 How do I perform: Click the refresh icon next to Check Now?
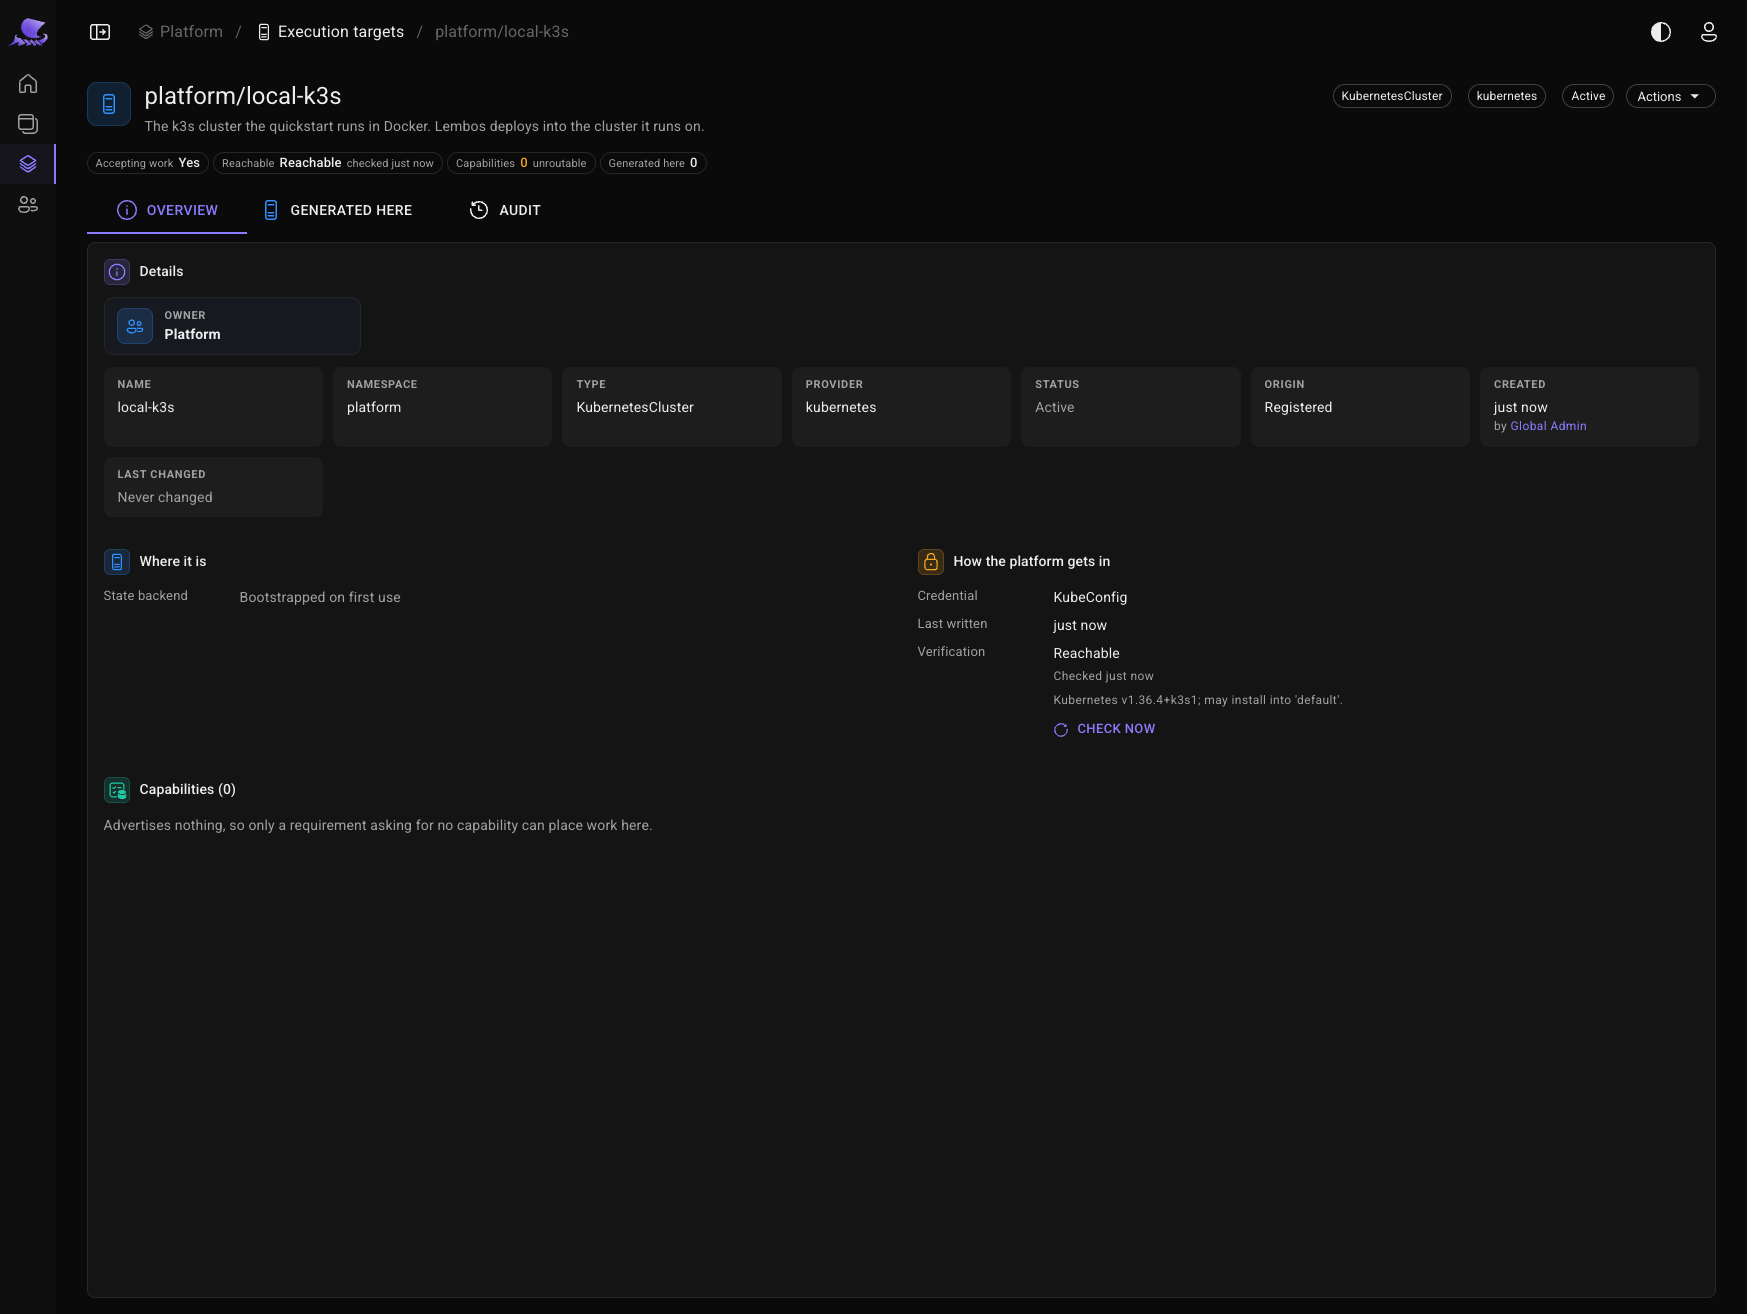coord(1061,730)
